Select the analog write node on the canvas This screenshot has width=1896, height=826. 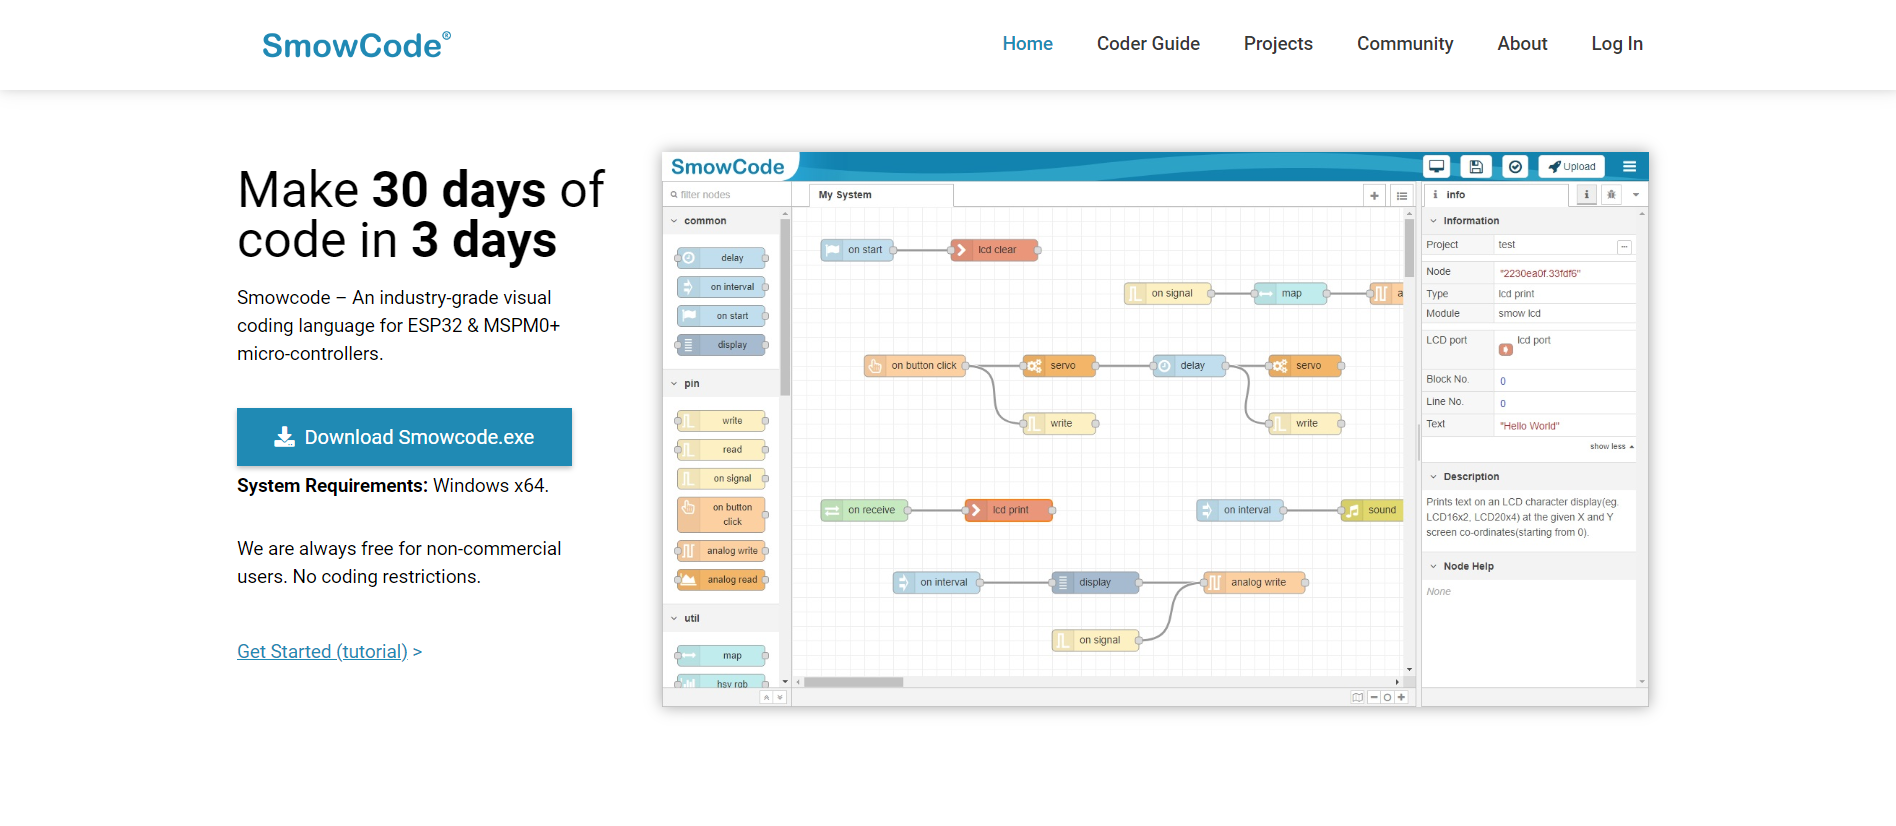[1255, 583]
